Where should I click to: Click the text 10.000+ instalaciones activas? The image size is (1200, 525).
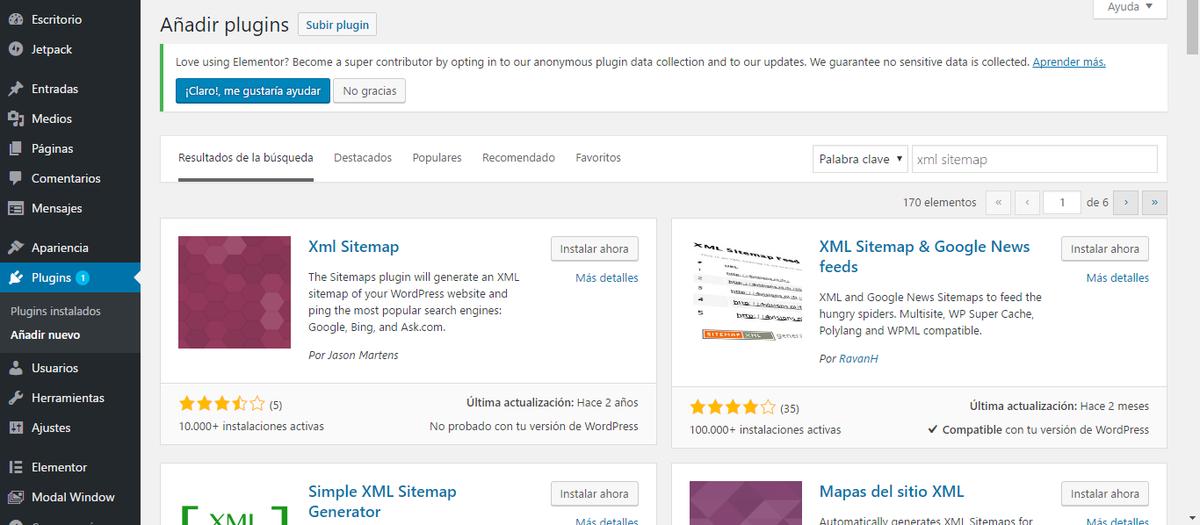[x=251, y=426]
